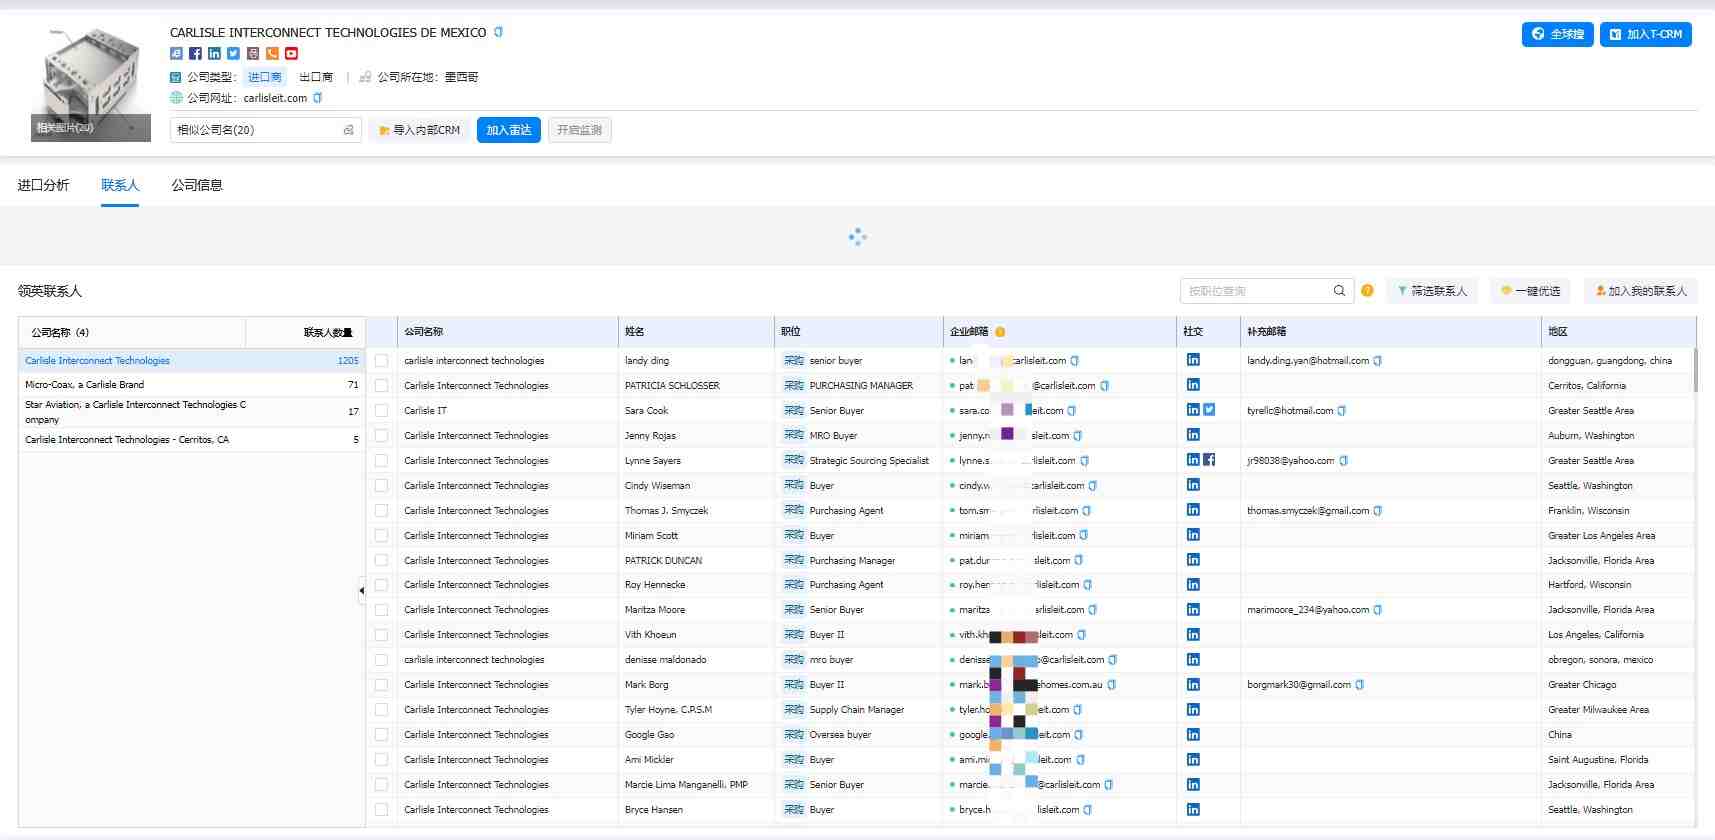The width and height of the screenshot is (1715, 840).
Task: Click the contacts table vertical scrollbar
Action: click(x=1694, y=370)
